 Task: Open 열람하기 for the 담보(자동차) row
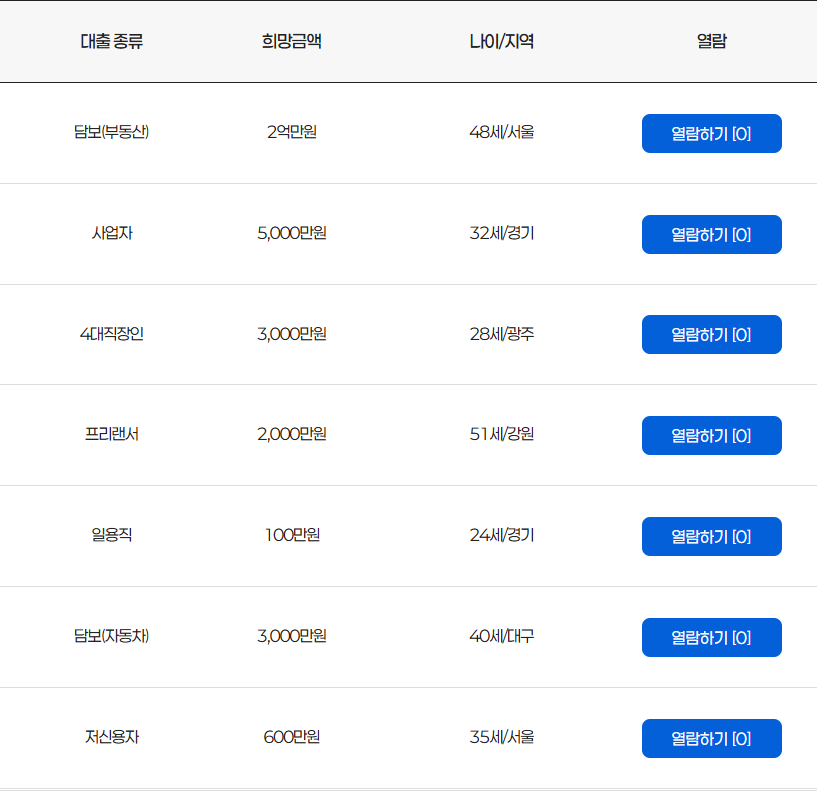pyautogui.click(x=711, y=638)
